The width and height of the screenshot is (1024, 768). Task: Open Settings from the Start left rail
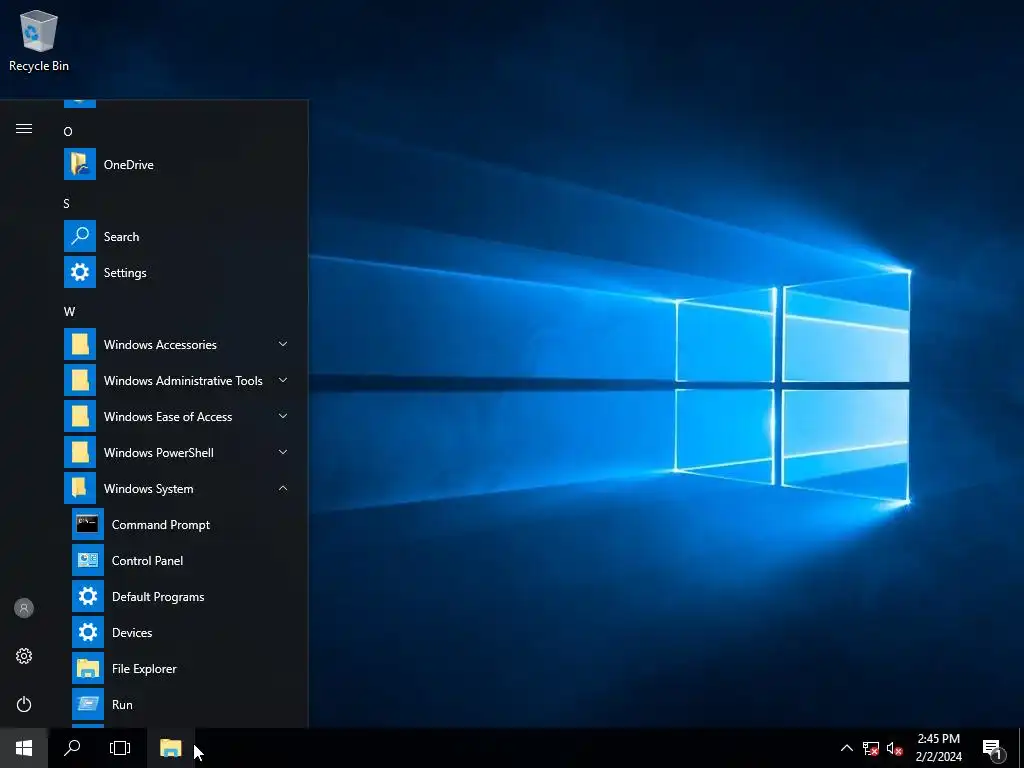point(24,656)
